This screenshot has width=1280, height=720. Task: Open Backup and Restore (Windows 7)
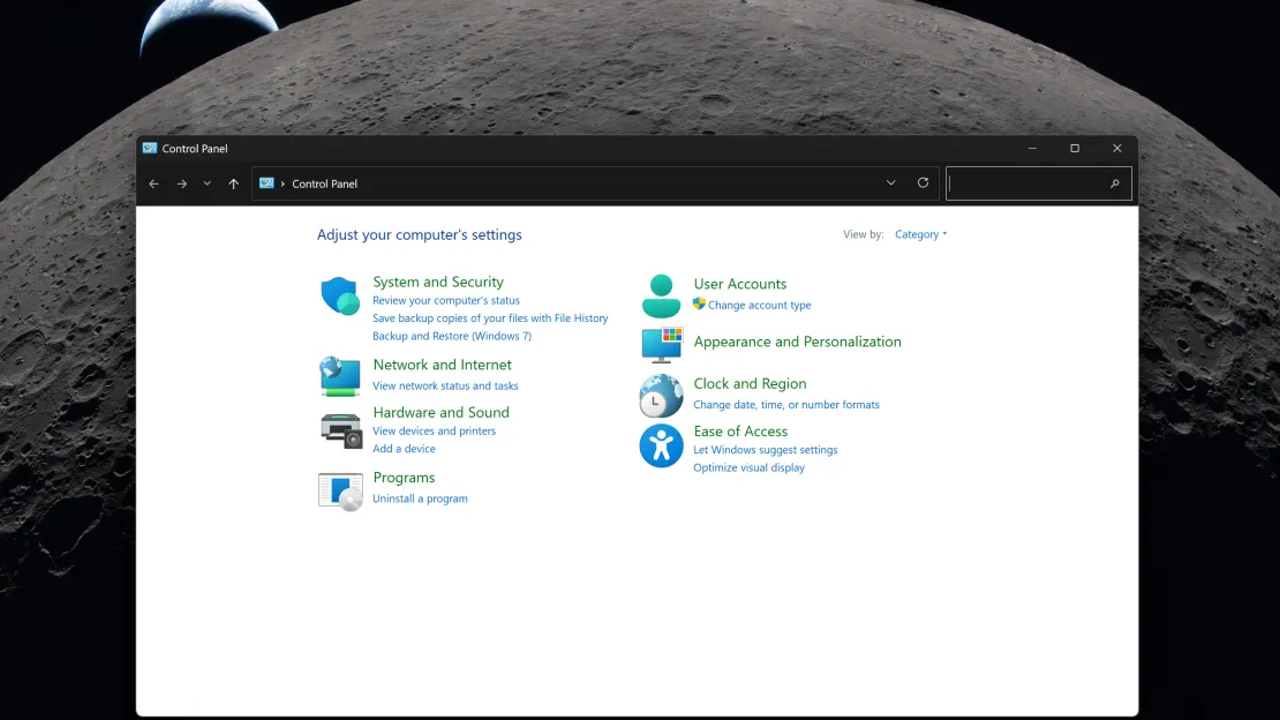[x=452, y=336]
